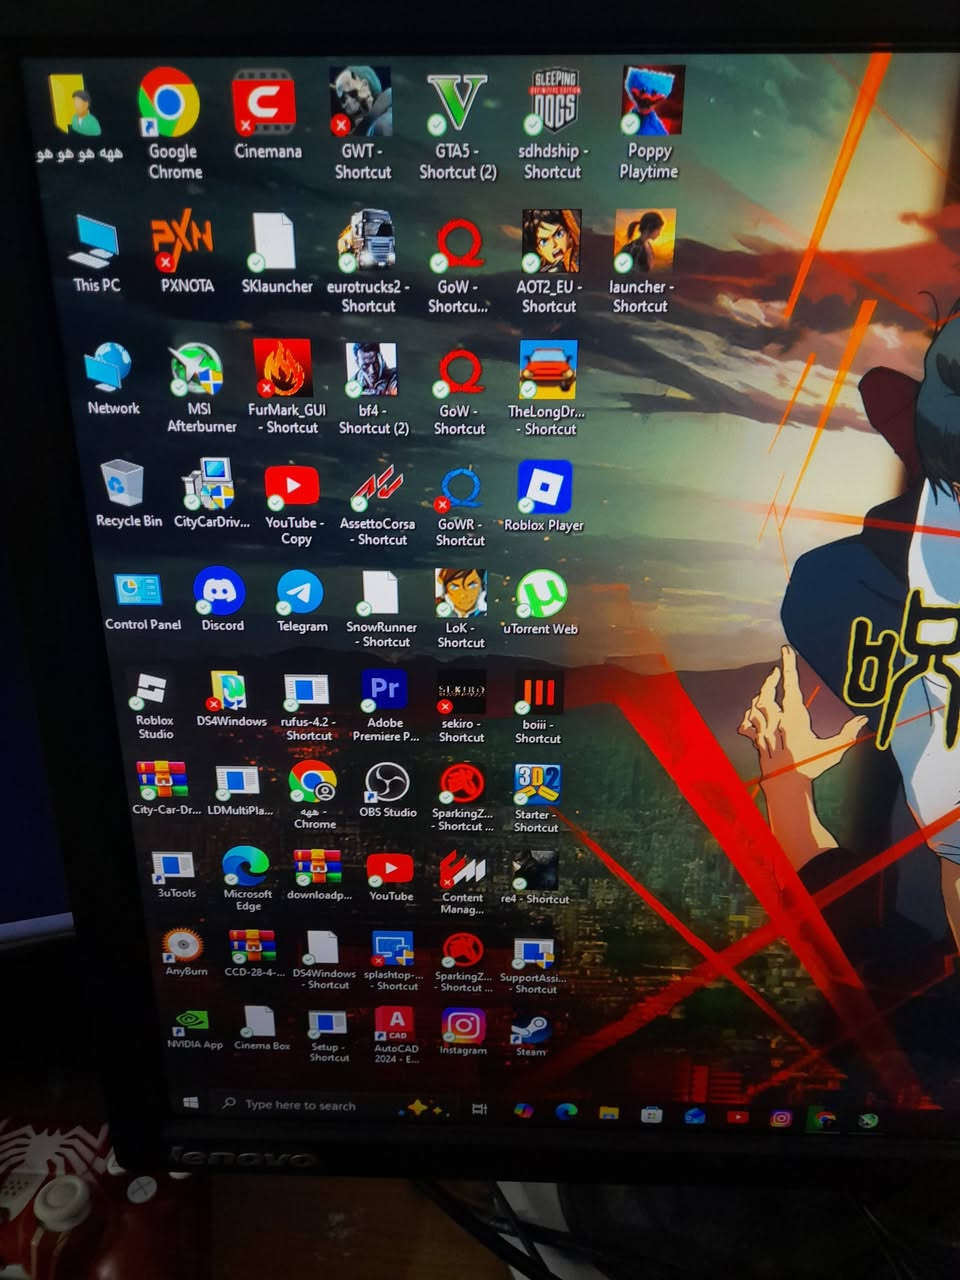The height and width of the screenshot is (1280, 960).
Task: Open the uTorrent Web icon
Action: click(x=541, y=596)
